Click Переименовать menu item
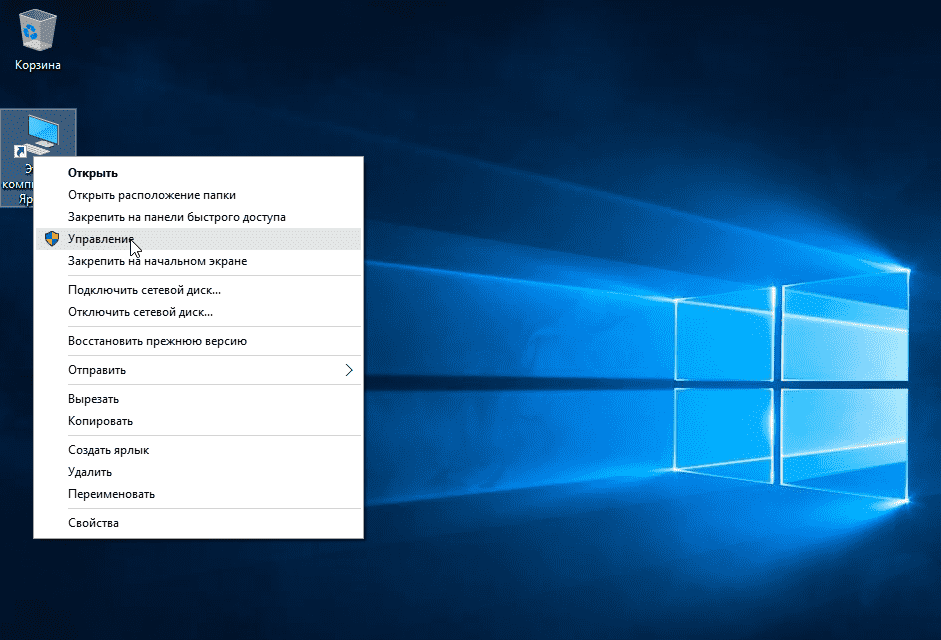 [x=111, y=494]
